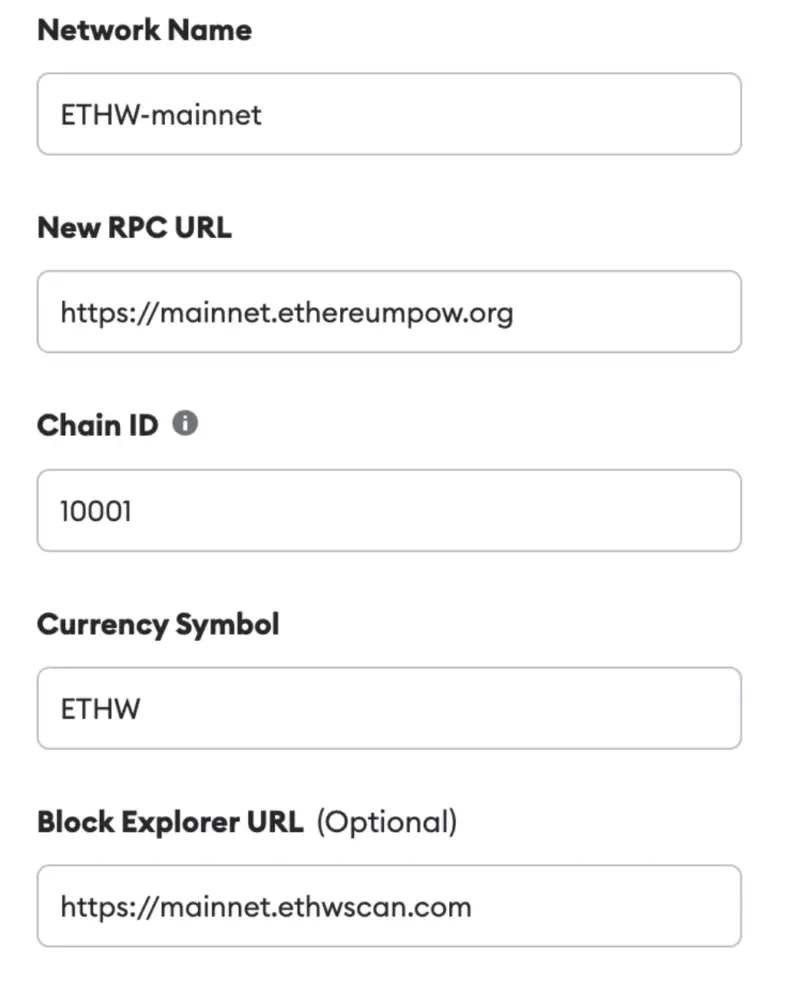
Task: Focus the Block Explorer URL input field
Action: pos(389,906)
